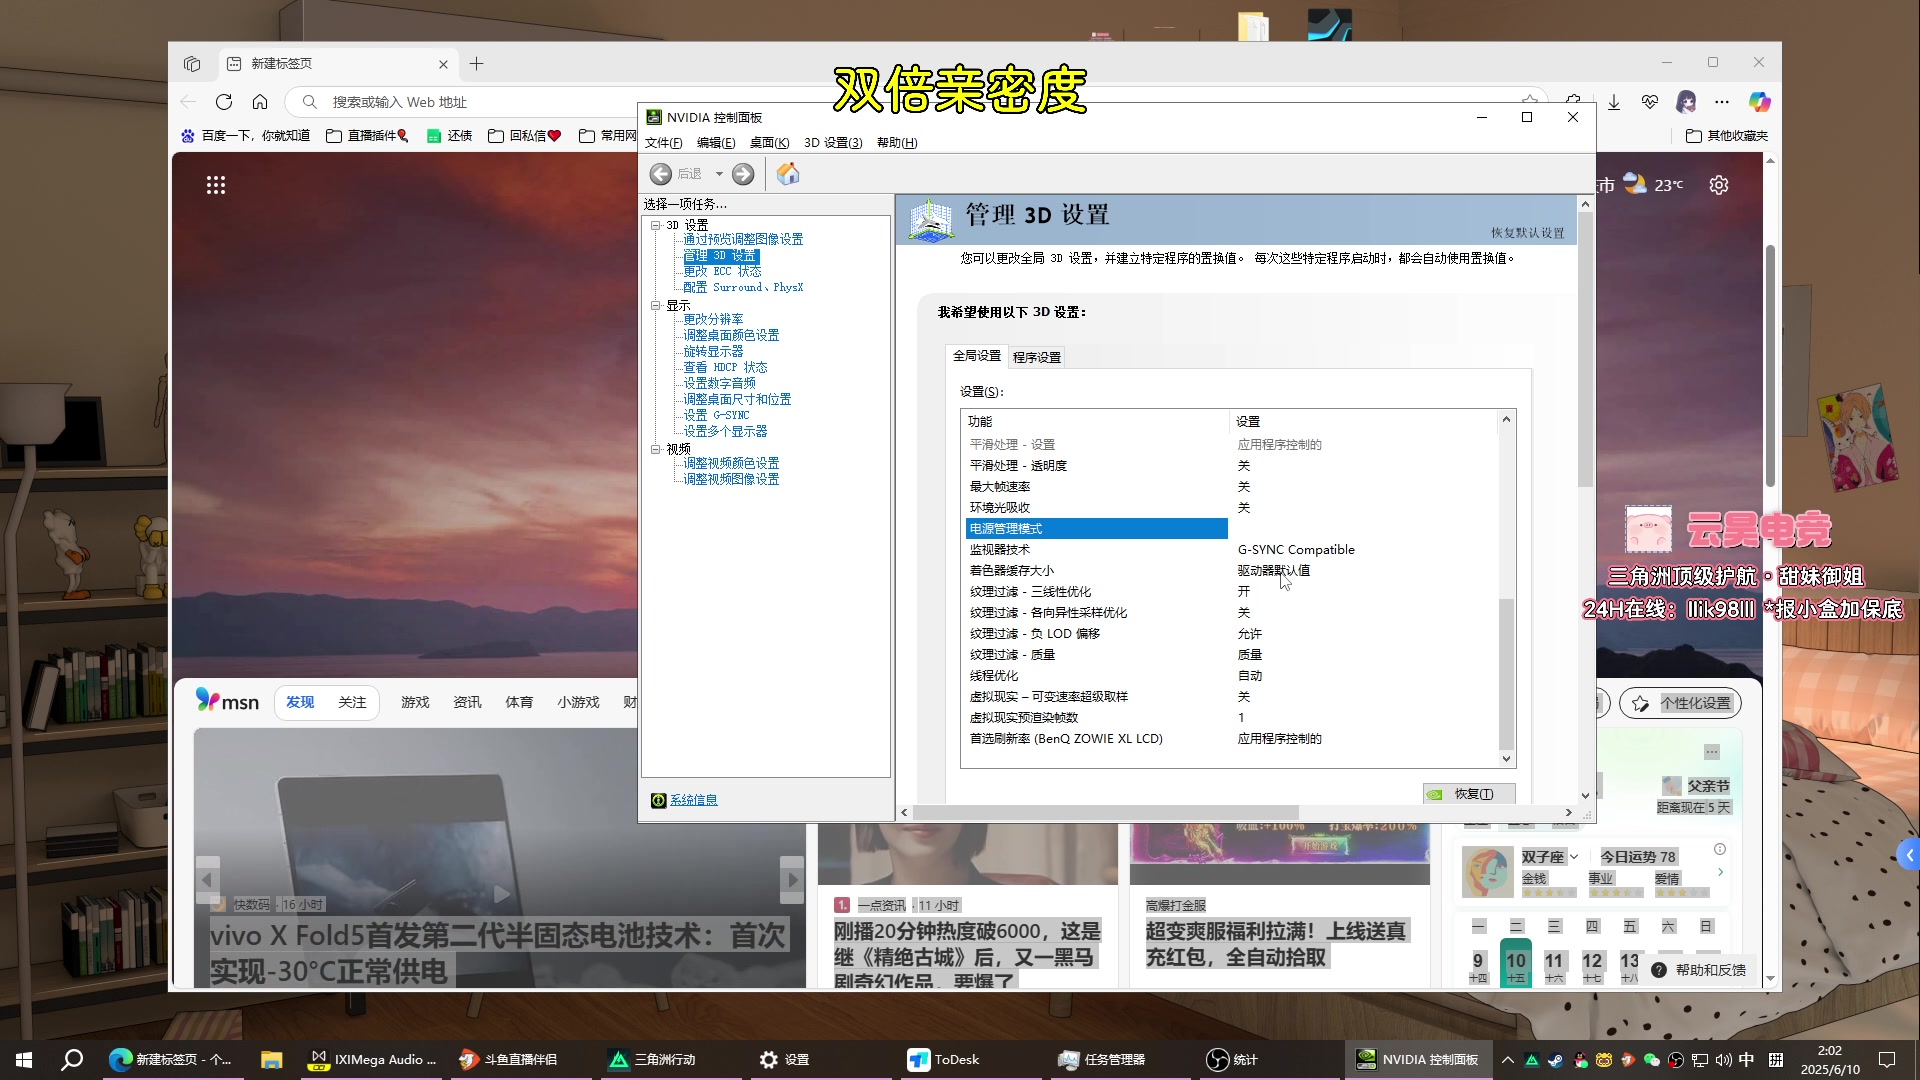Open the NVIDIA Control Panel home icon
This screenshot has width=1920, height=1080.
point(788,174)
